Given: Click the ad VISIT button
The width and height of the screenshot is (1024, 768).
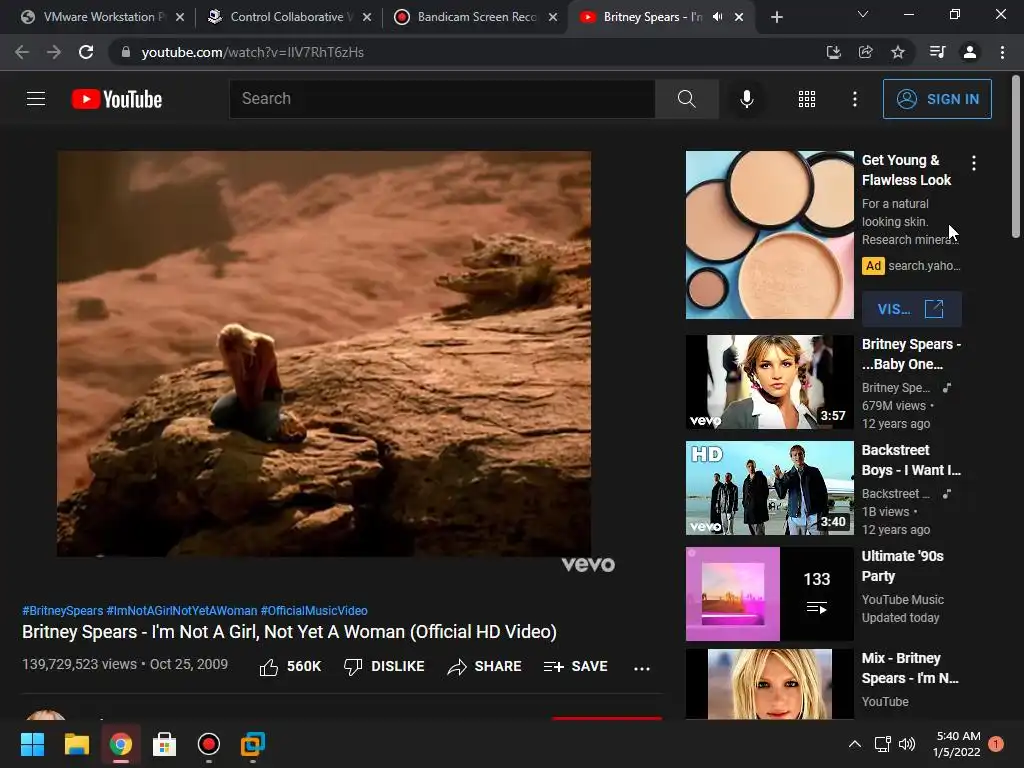Looking at the screenshot, I should 912,309.
